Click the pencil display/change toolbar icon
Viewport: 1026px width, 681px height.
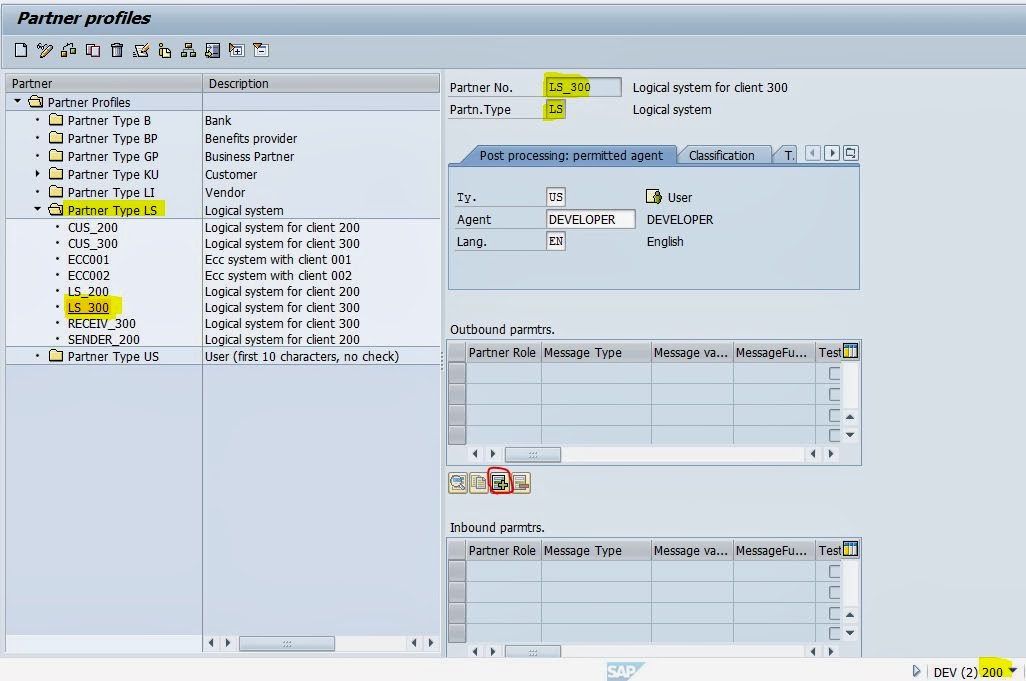coord(45,50)
